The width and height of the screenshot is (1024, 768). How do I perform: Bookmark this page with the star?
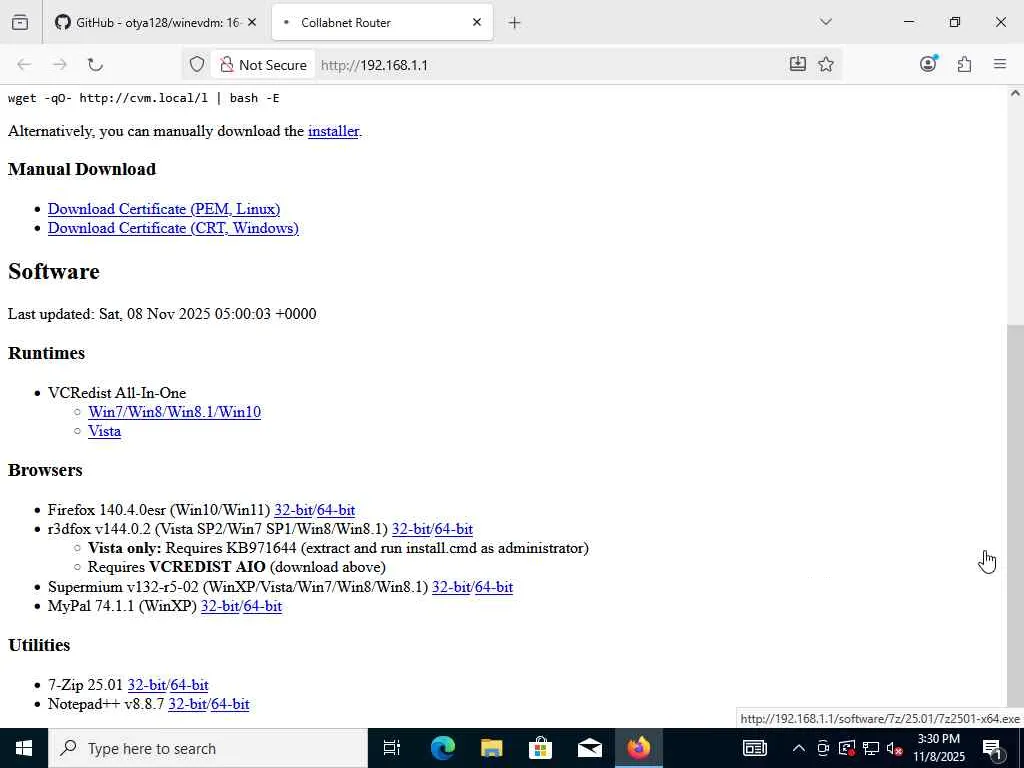point(825,64)
